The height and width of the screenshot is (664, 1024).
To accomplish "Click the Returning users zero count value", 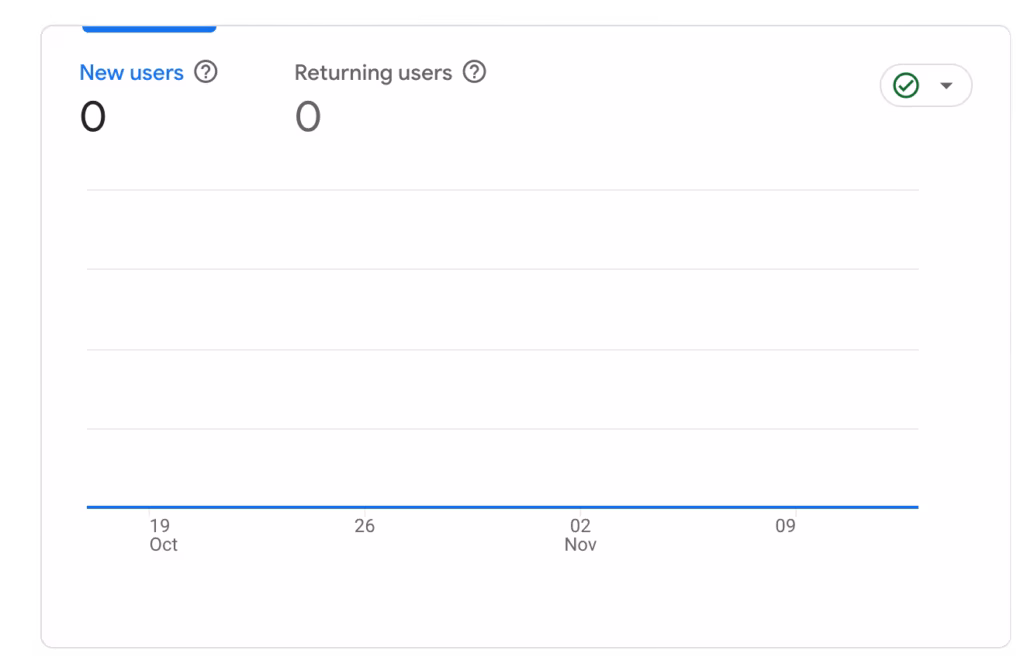I will pyautogui.click(x=308, y=117).
